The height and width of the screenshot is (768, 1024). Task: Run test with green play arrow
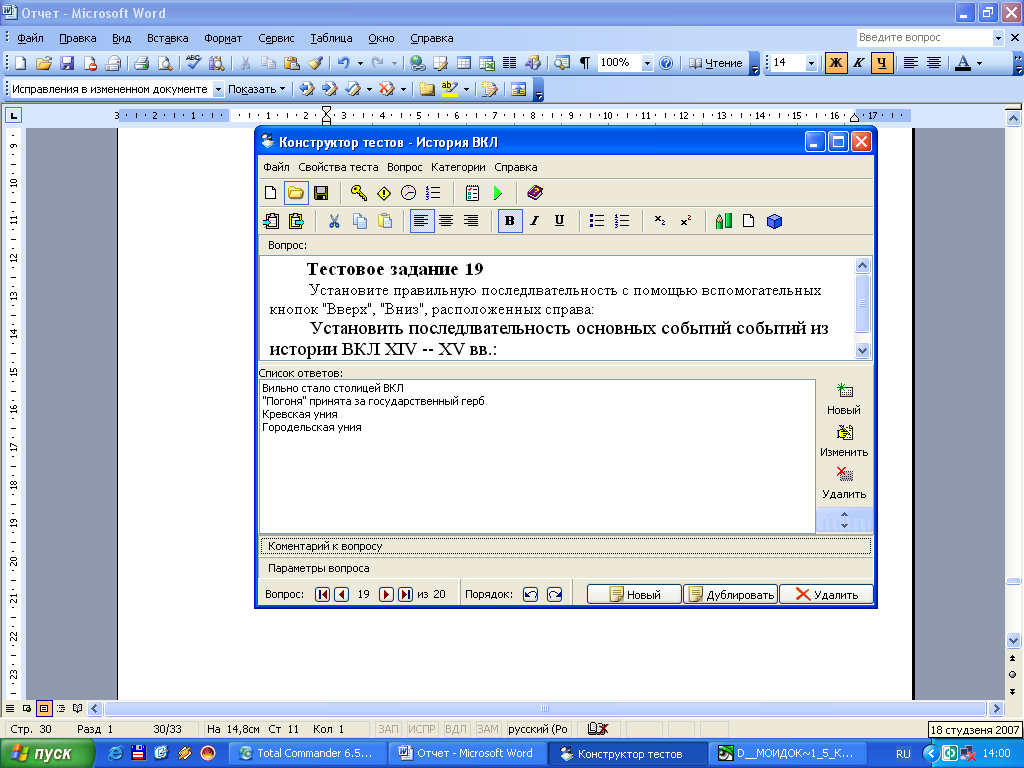pos(498,193)
